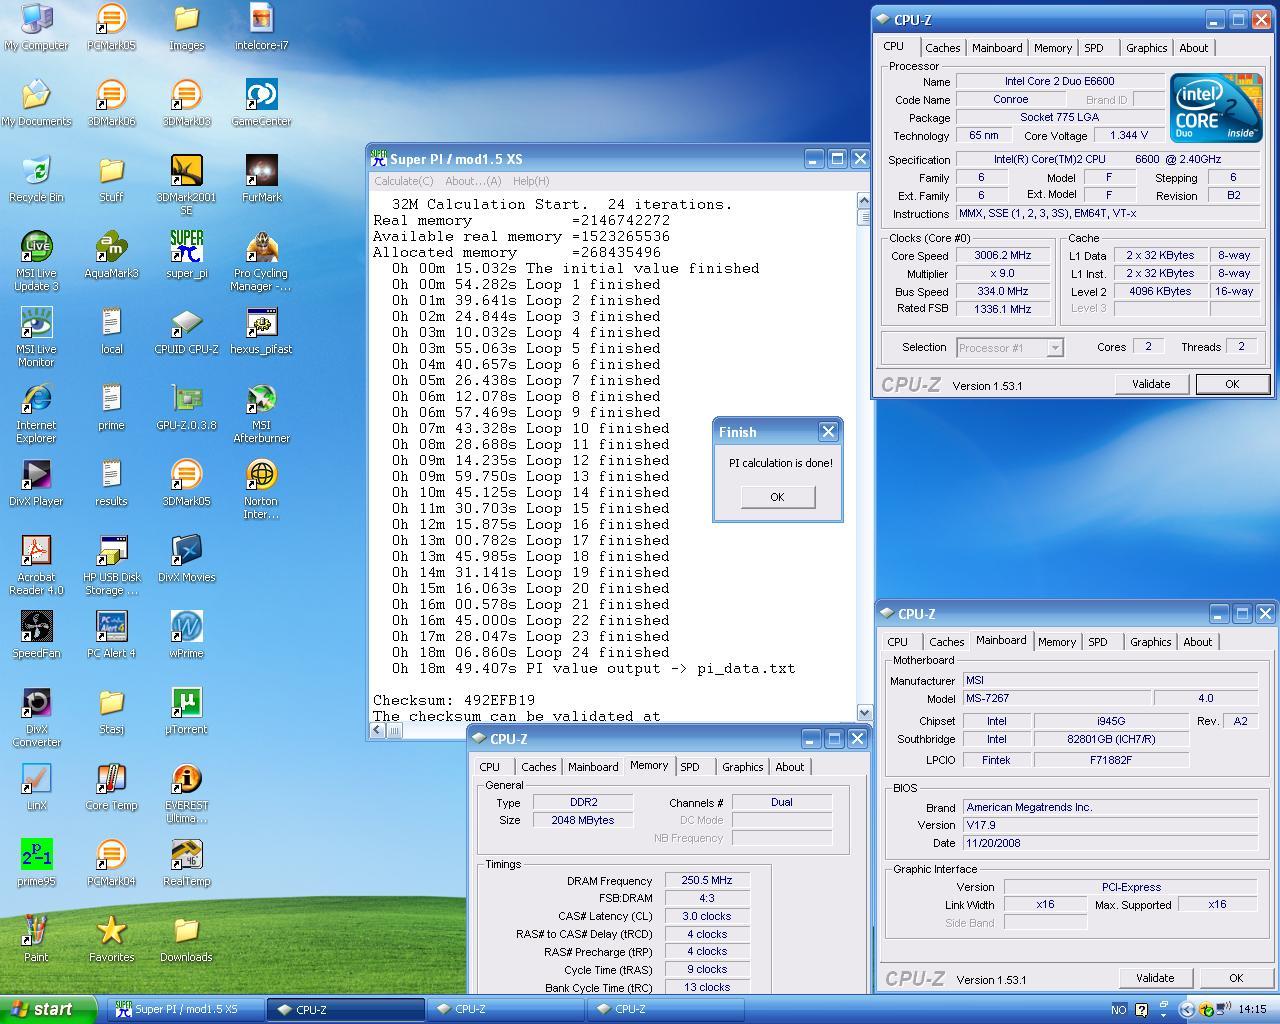1280x1024 pixels.
Task: Open Acrobat Reader 4.0 shortcut
Action: coord(36,565)
